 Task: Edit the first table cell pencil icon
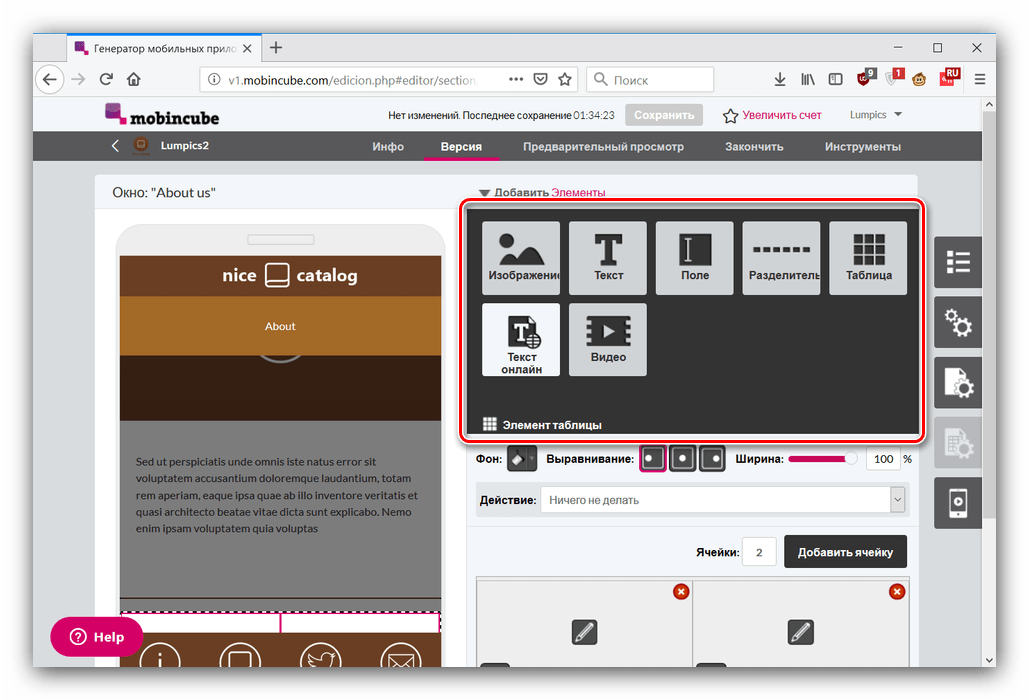pos(584,632)
